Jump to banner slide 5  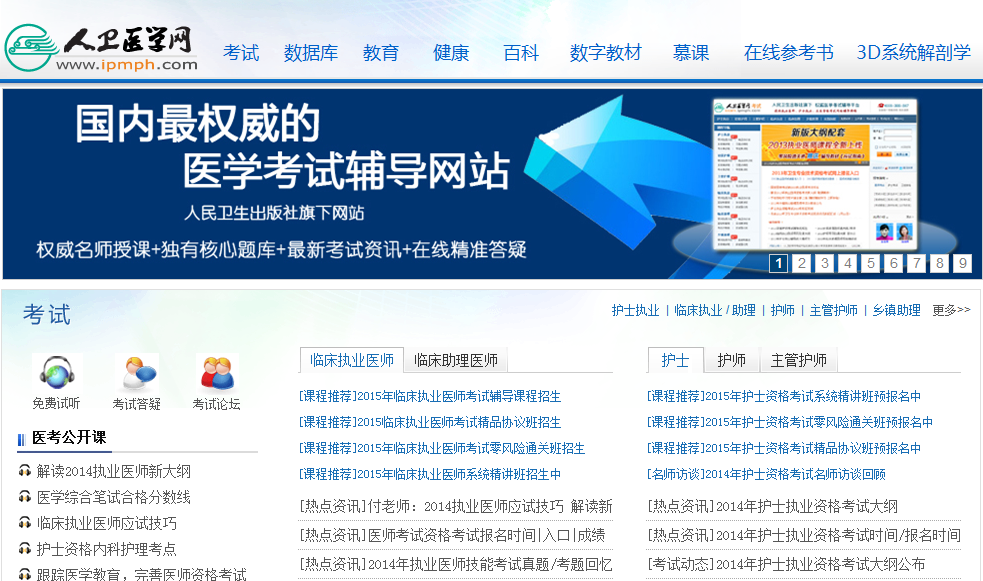[871, 264]
